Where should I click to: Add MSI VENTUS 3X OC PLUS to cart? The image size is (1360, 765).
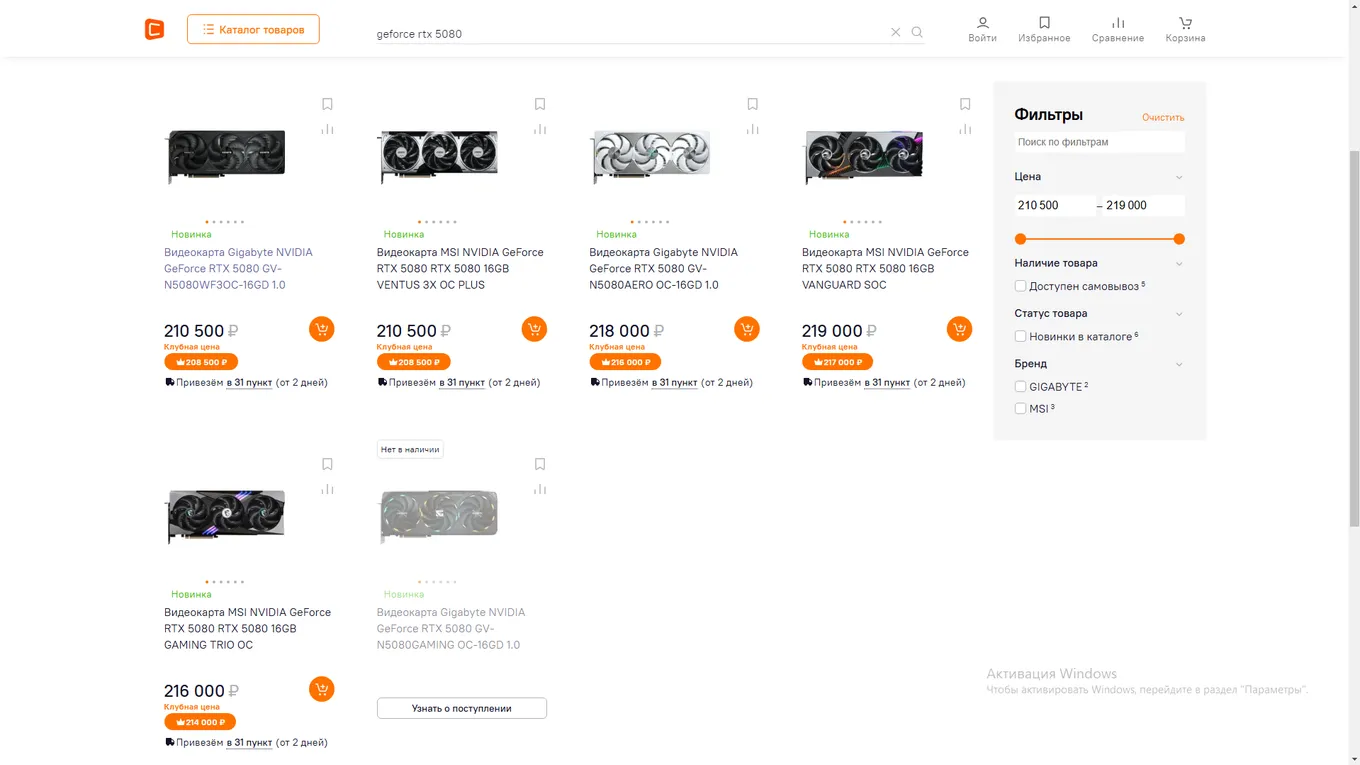[534, 329]
